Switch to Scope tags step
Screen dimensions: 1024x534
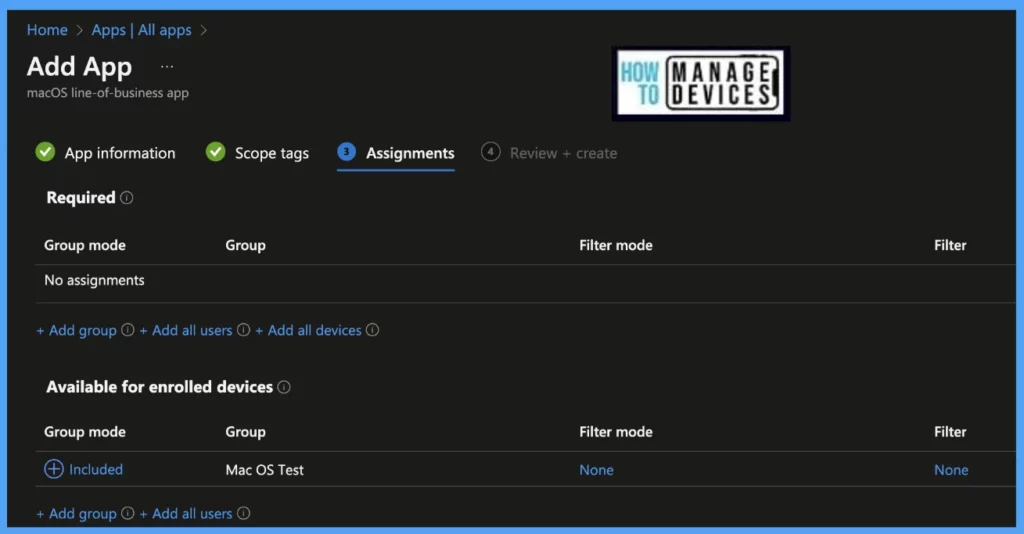click(272, 153)
